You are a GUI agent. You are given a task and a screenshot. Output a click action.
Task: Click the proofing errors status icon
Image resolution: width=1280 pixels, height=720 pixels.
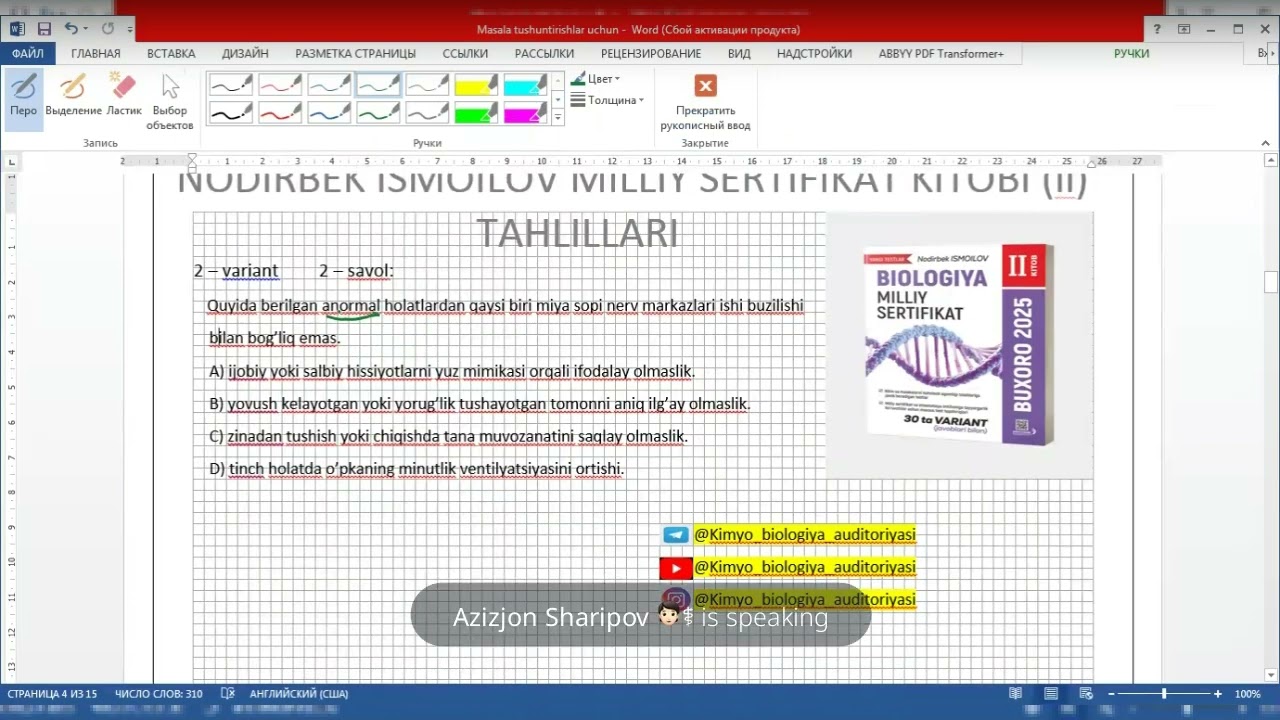[227, 694]
